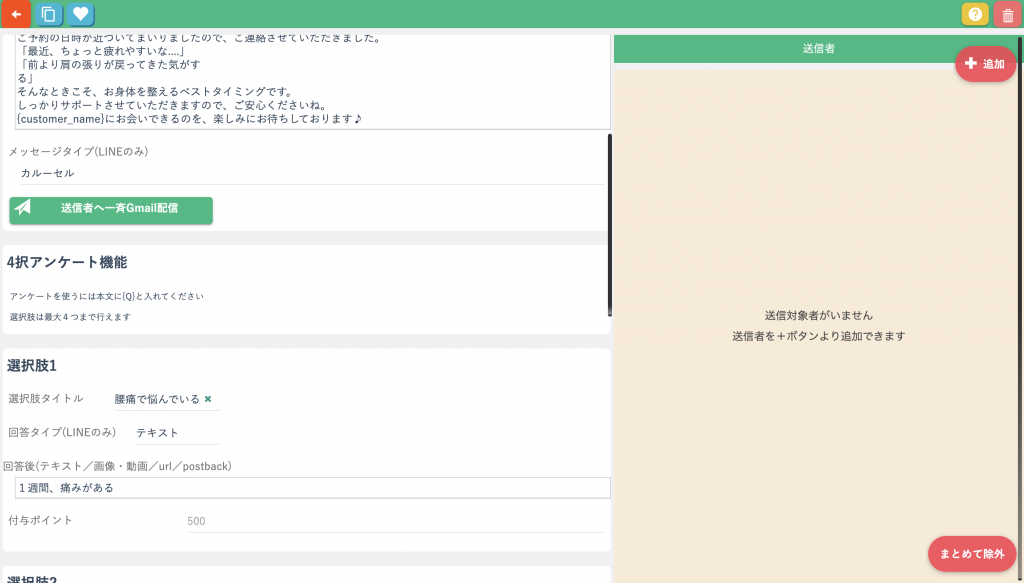Click into the message body text area
1024x583 pixels.
tap(310, 85)
